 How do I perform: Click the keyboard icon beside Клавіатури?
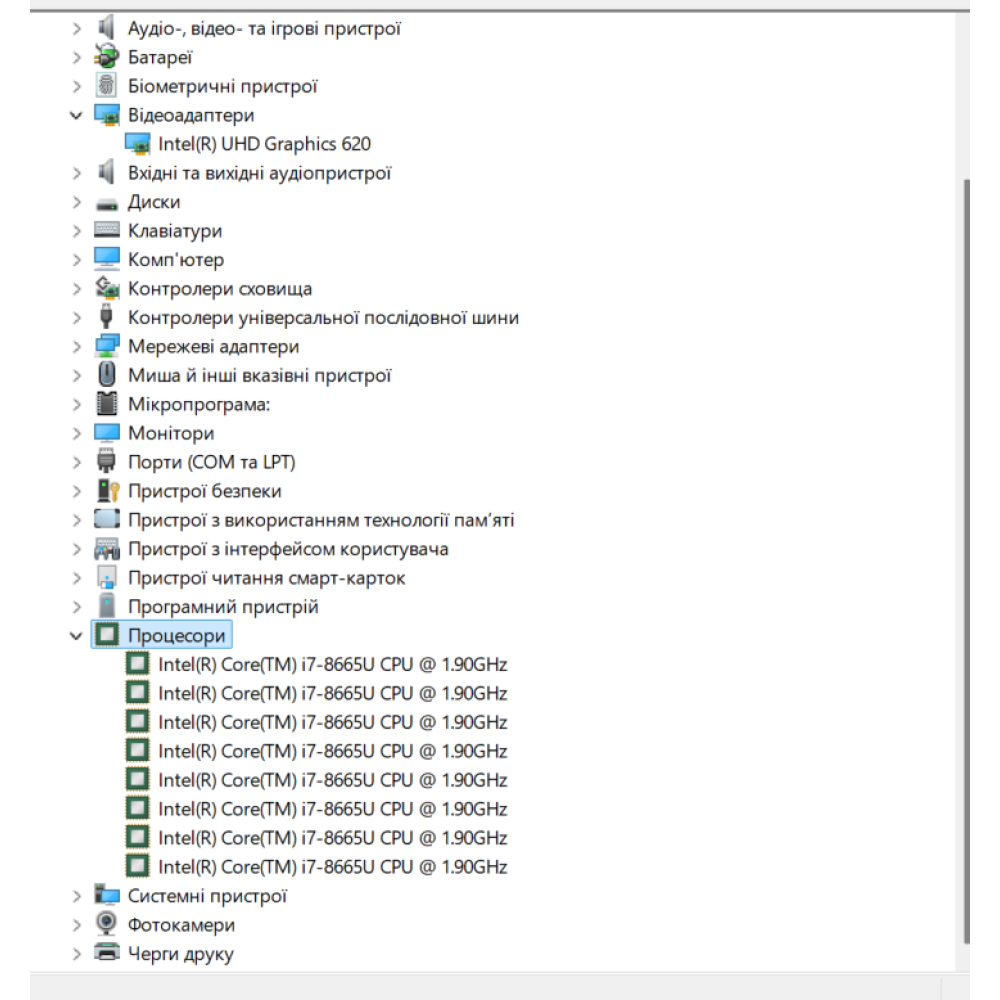click(107, 231)
